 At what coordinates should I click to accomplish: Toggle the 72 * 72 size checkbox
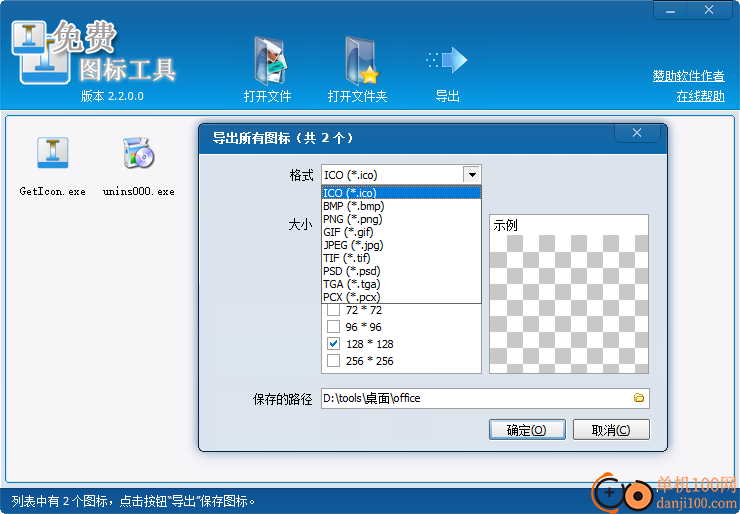333,310
